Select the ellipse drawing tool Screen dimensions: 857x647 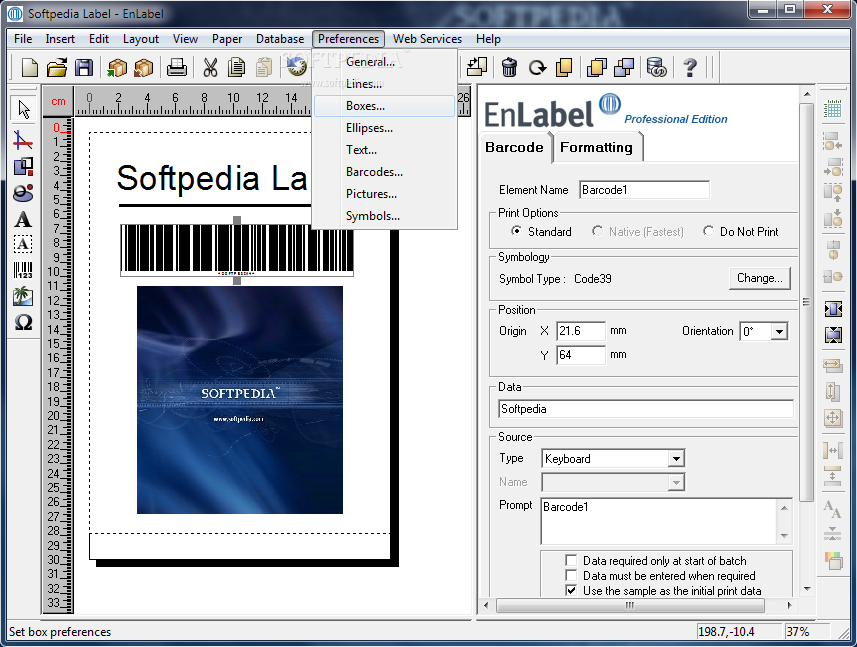[x=23, y=192]
